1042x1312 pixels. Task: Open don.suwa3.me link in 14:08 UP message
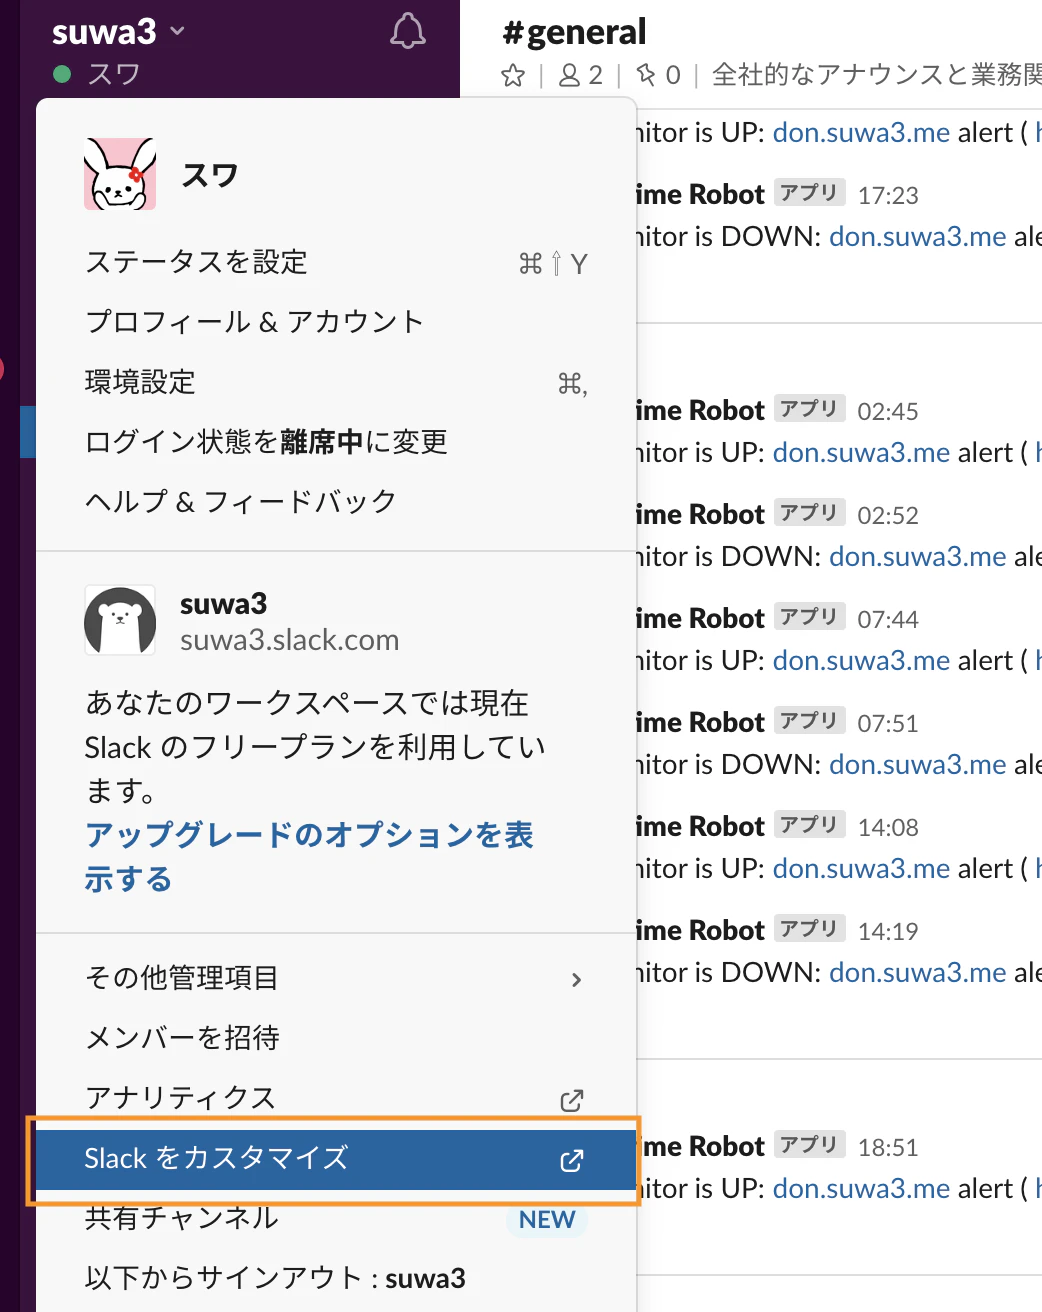click(x=861, y=868)
